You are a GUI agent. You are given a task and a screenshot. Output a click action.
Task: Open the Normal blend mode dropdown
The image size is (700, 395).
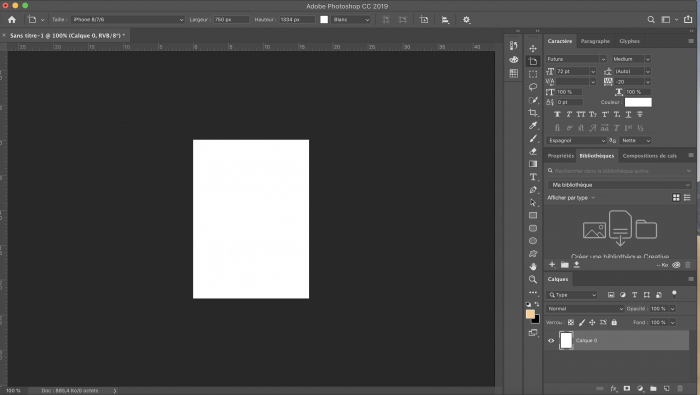[585, 309]
